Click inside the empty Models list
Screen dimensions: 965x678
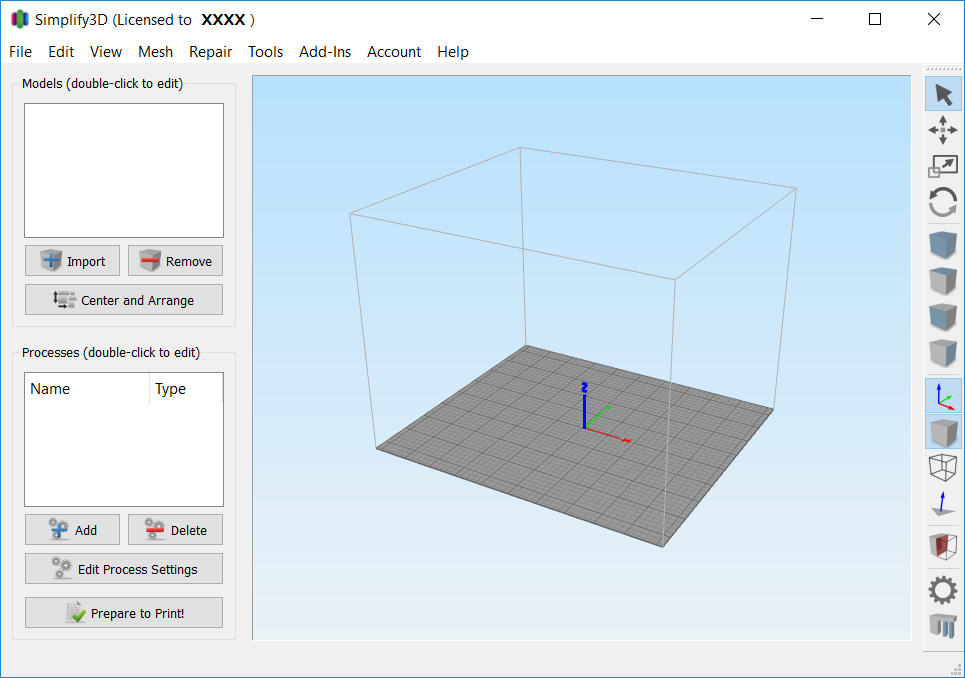click(x=123, y=170)
